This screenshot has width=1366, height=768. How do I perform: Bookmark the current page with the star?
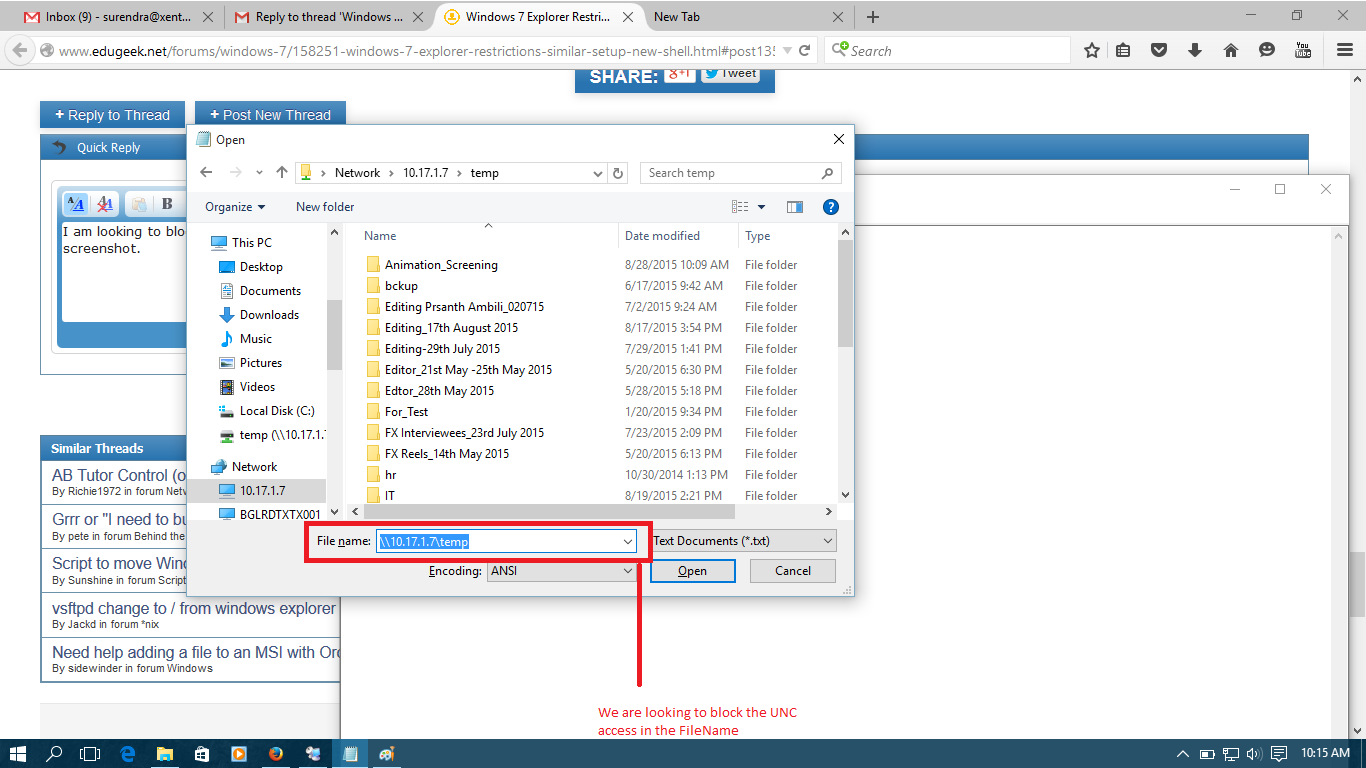[x=1091, y=49]
